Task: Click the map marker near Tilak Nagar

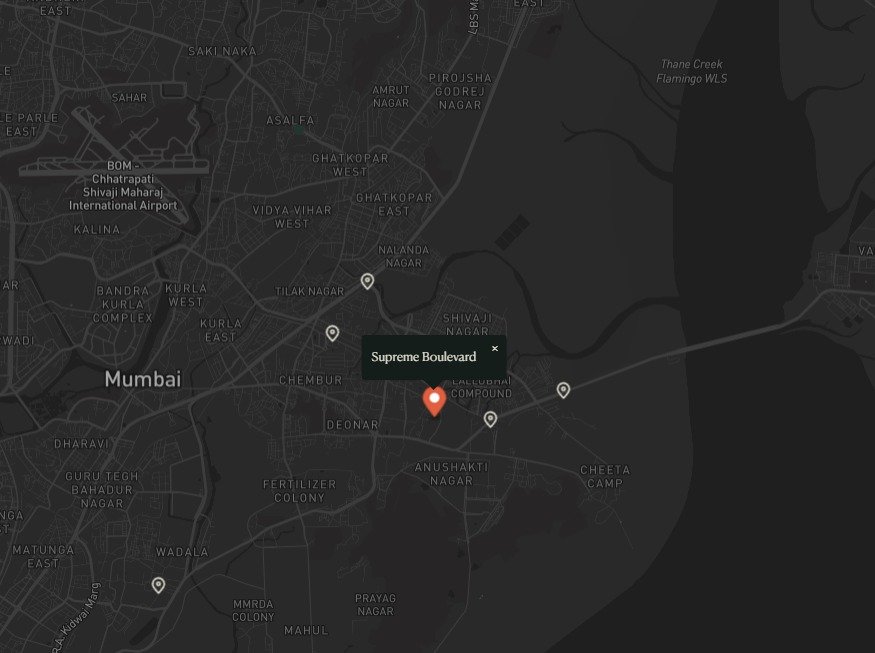Action: pyautogui.click(x=367, y=281)
